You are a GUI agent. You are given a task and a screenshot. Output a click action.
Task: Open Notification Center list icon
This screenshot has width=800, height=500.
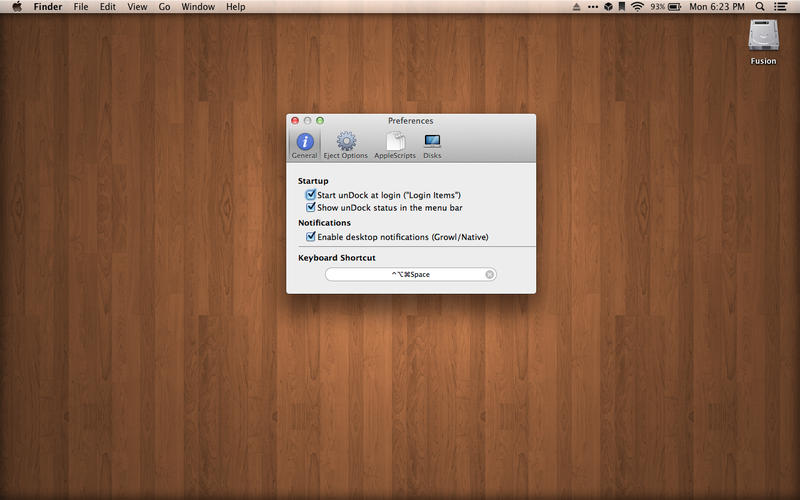tap(780, 7)
